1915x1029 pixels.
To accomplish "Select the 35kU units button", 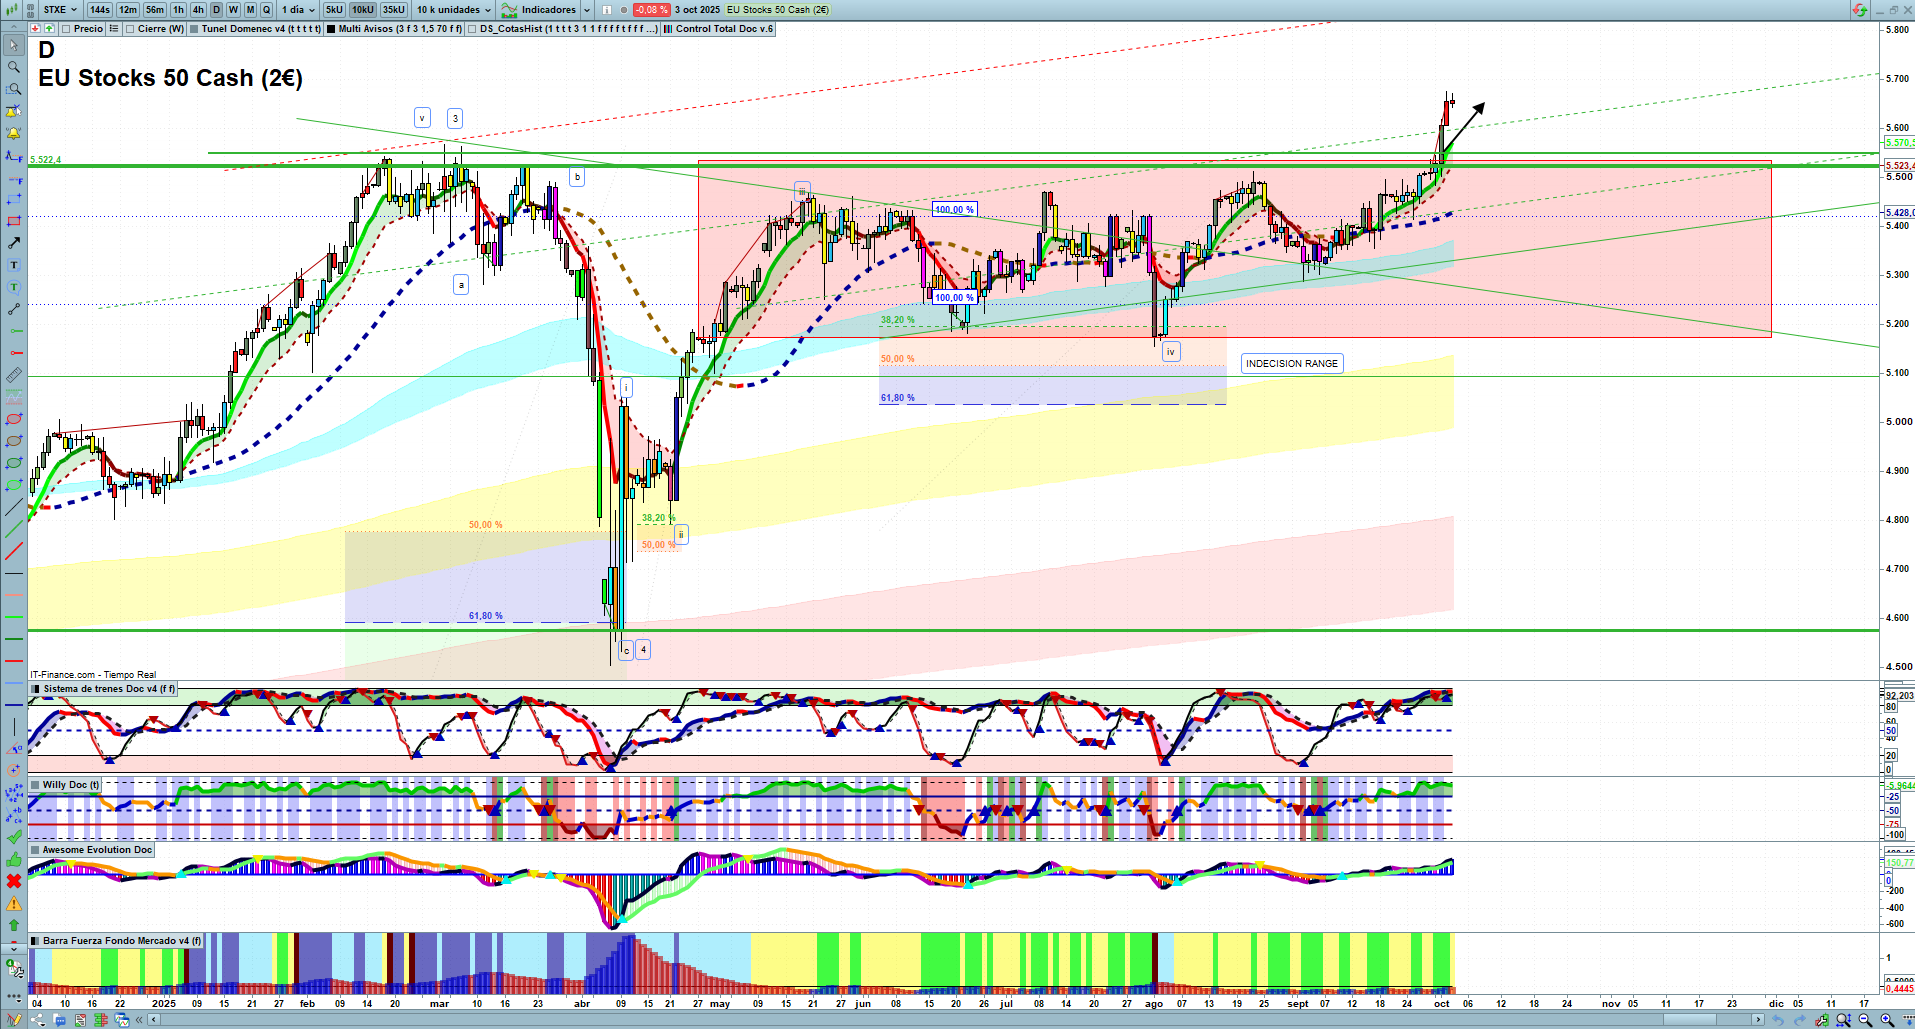I will pyautogui.click(x=394, y=10).
